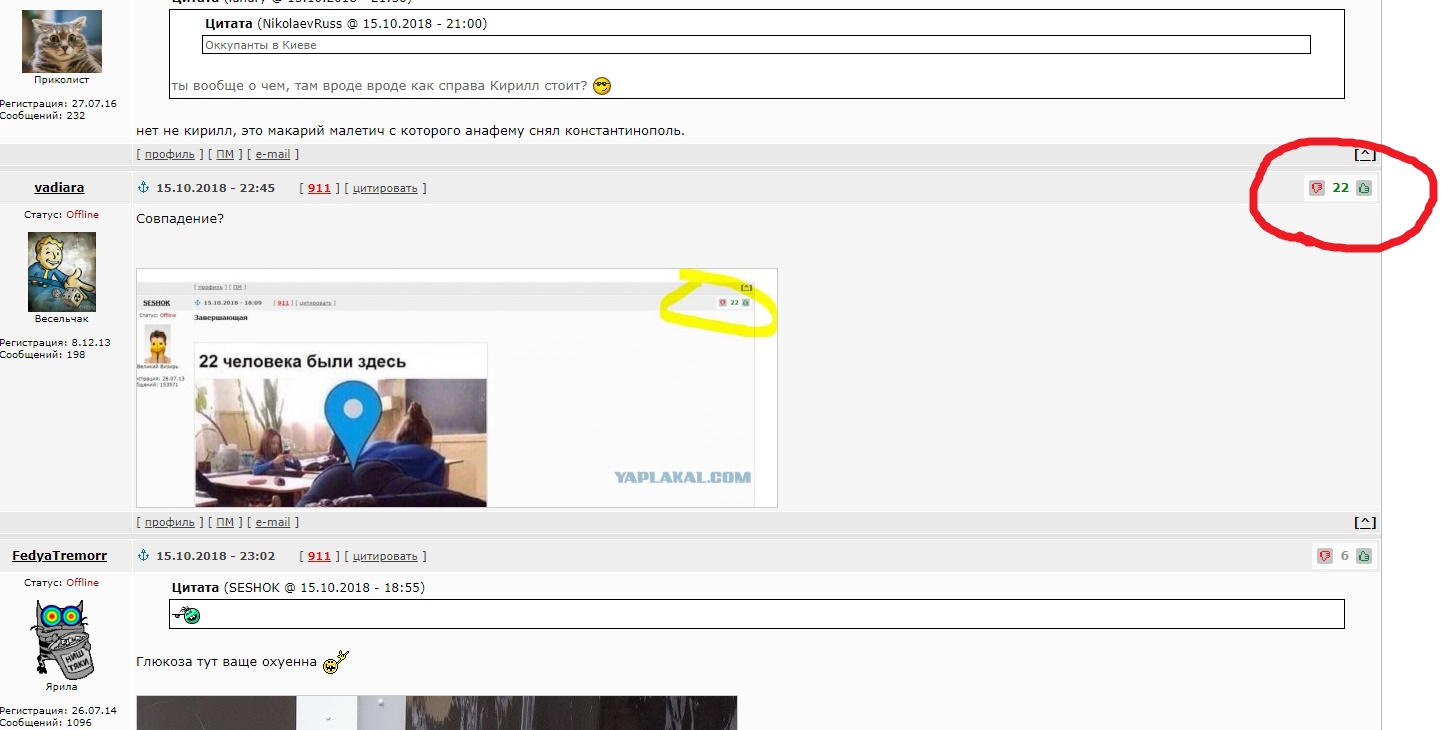This screenshot has width=1441, height=730.
Task: Click the text "Совпадение?"
Action: coord(180,218)
